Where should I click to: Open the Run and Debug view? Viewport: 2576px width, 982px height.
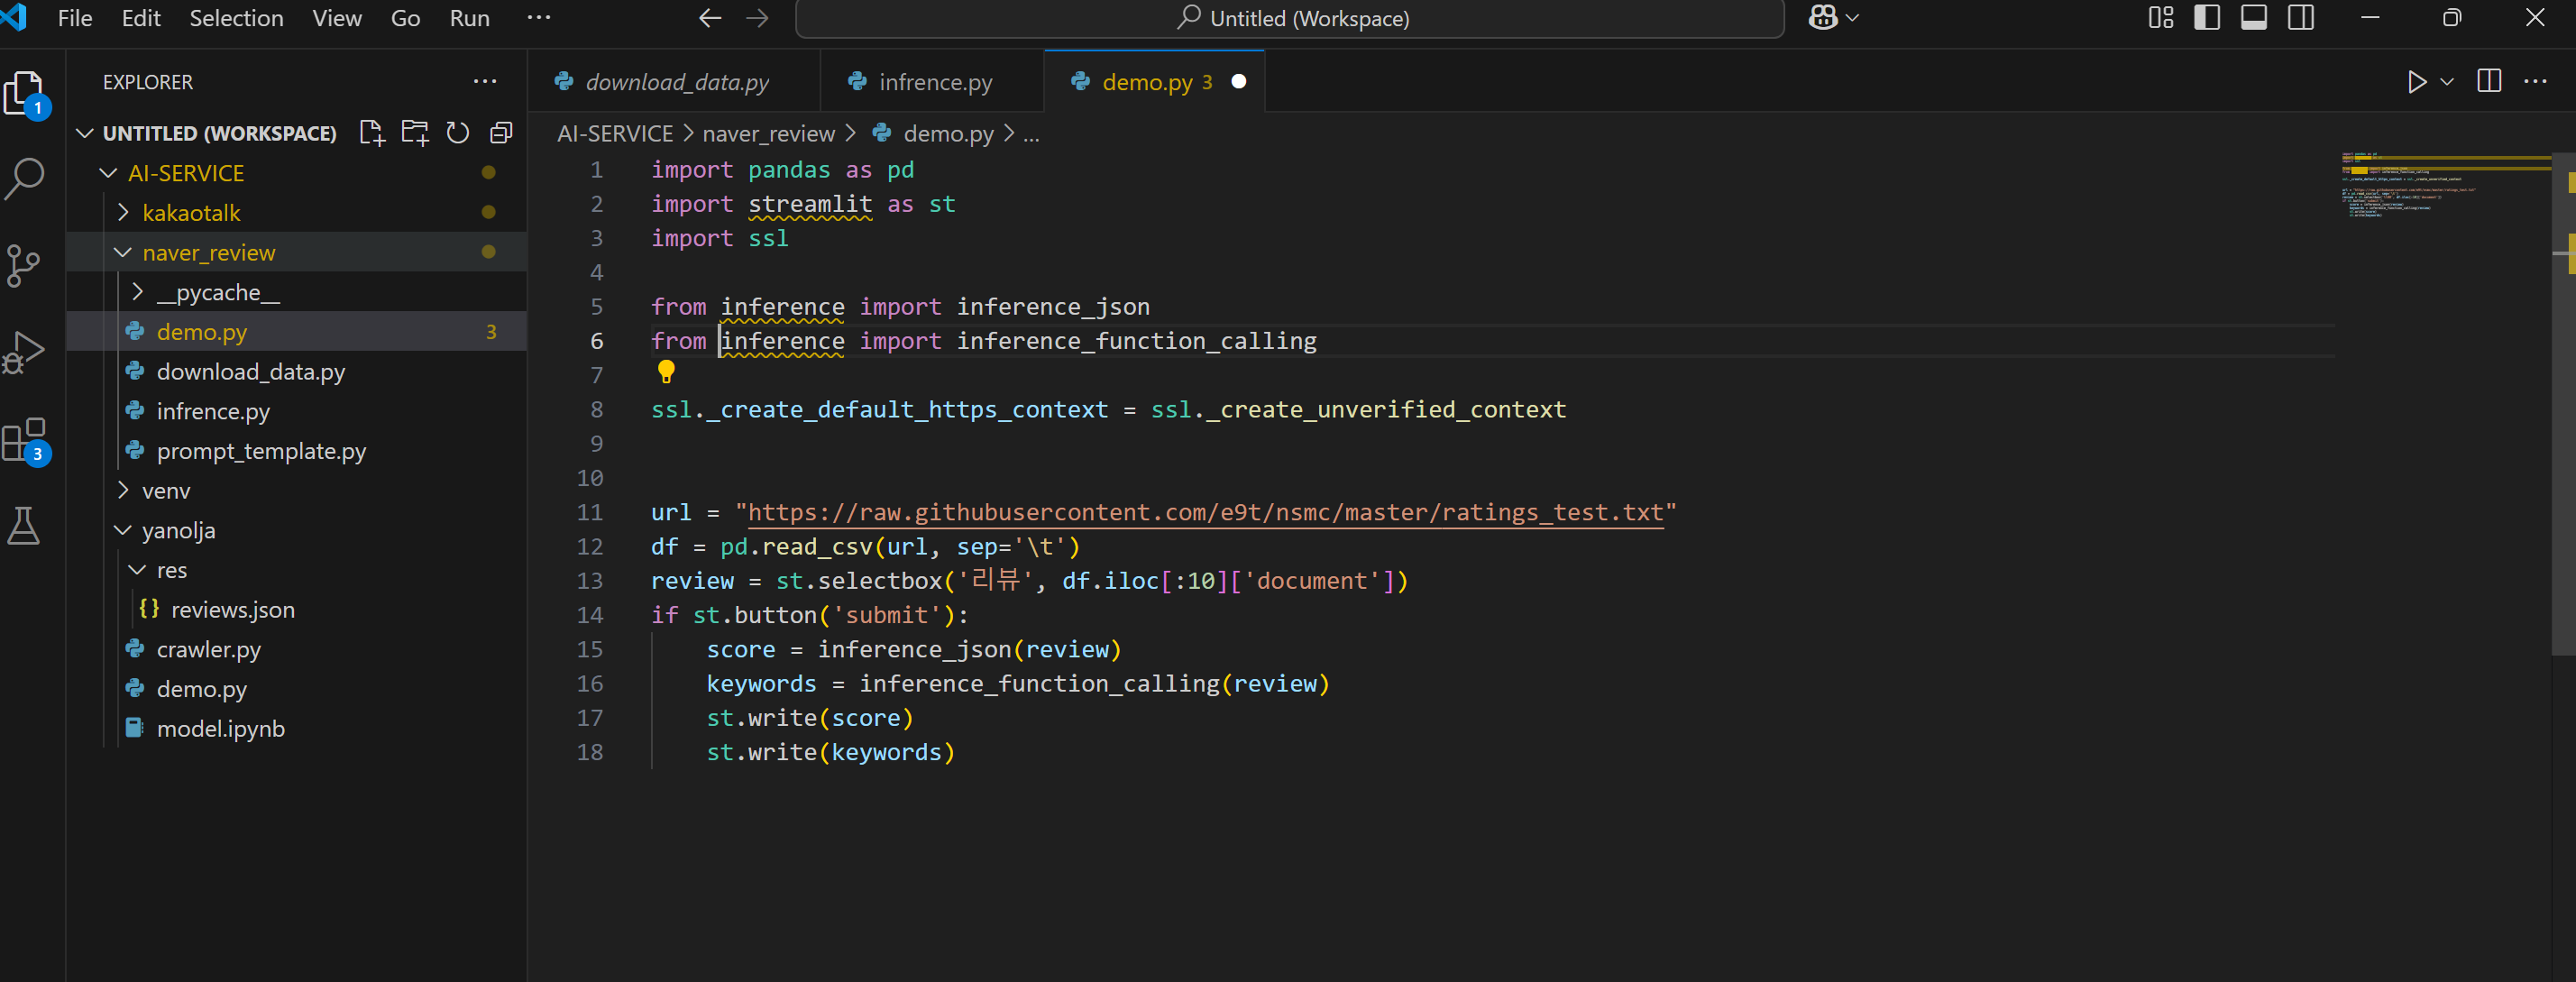click(24, 352)
